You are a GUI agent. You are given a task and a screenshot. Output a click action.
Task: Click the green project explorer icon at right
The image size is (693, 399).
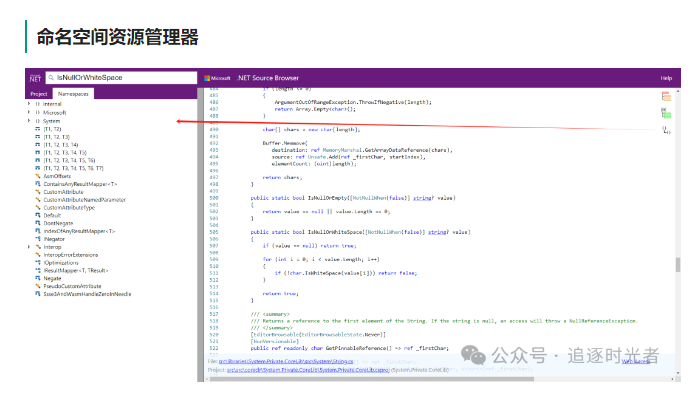tap(666, 113)
